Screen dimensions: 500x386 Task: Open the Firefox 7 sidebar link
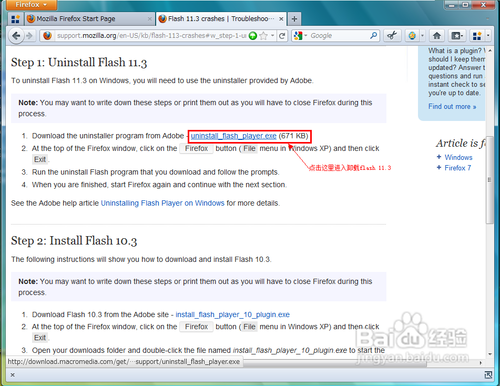point(458,168)
